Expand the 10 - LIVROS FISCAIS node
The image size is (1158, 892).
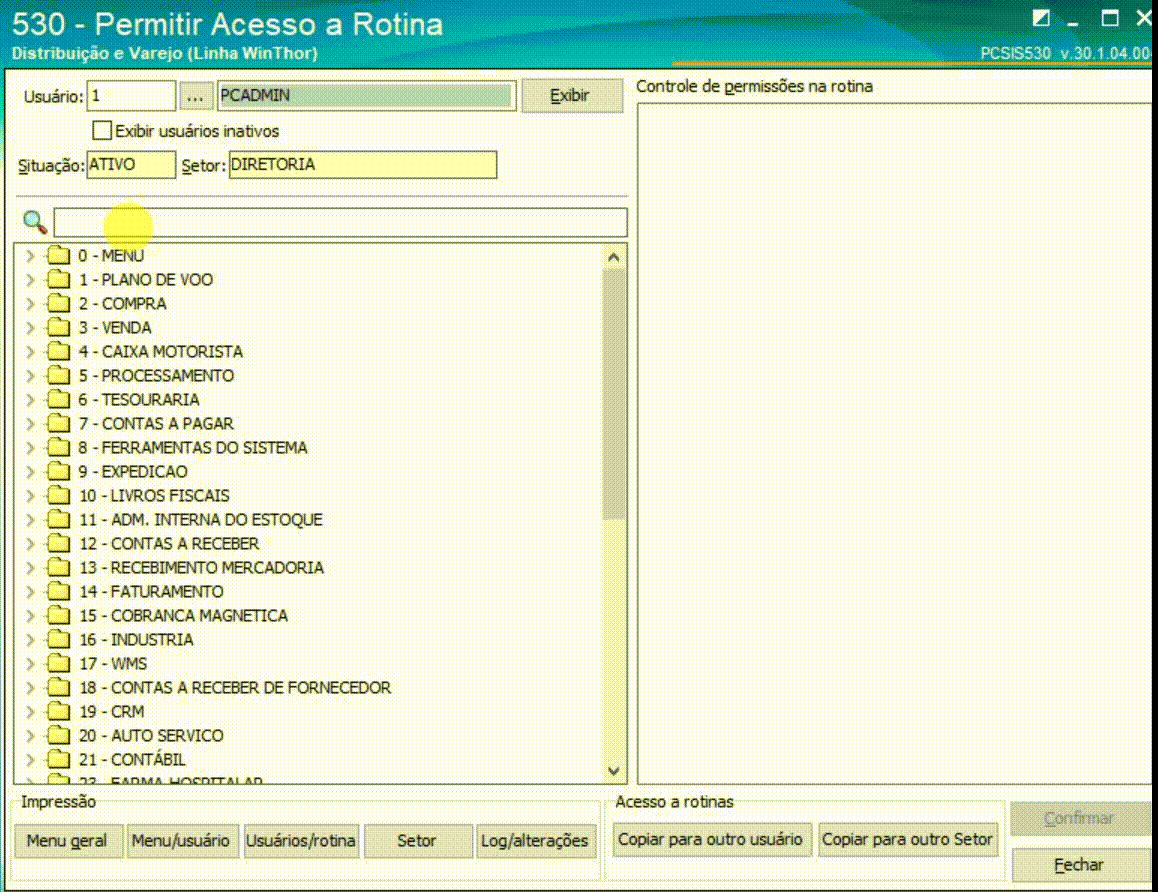coord(30,495)
